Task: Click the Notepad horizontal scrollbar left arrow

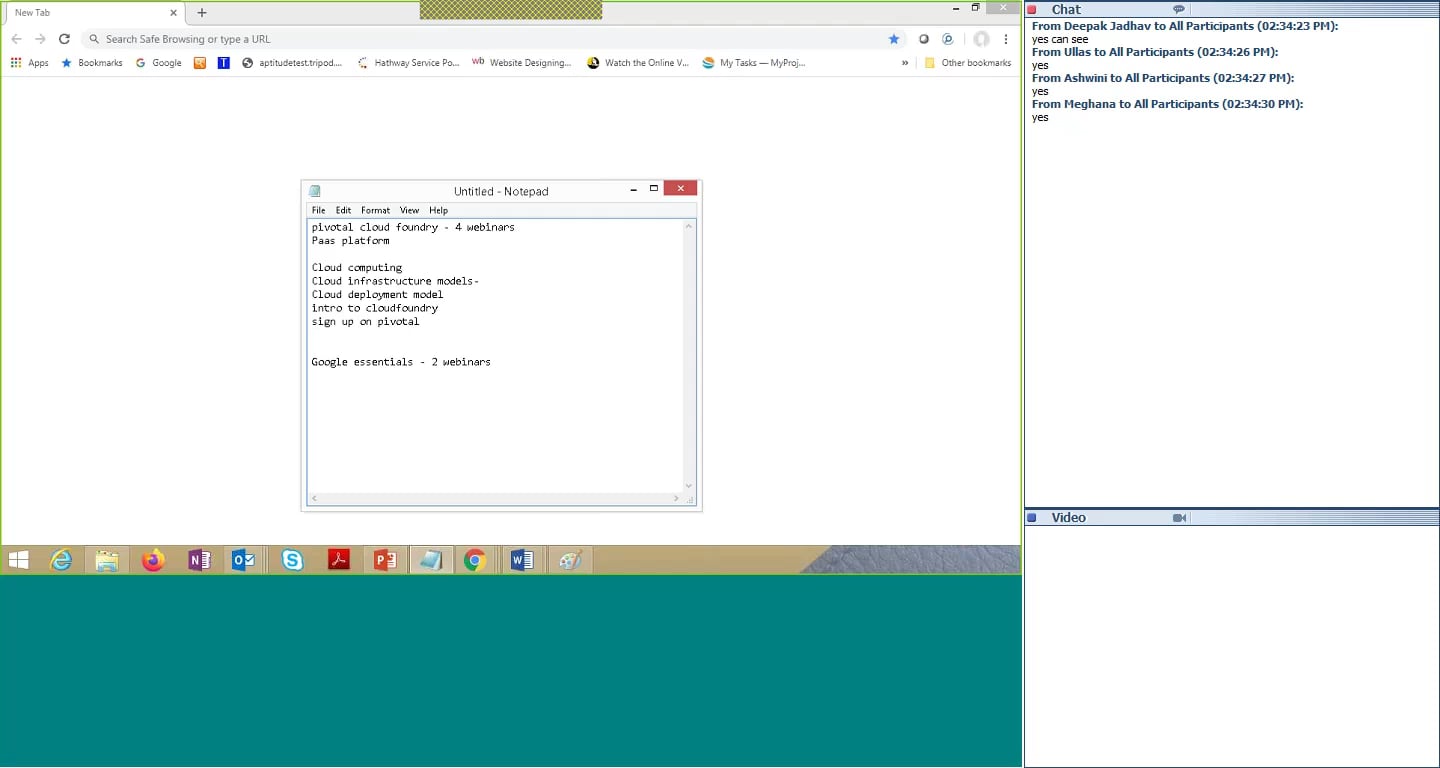Action: tap(314, 498)
